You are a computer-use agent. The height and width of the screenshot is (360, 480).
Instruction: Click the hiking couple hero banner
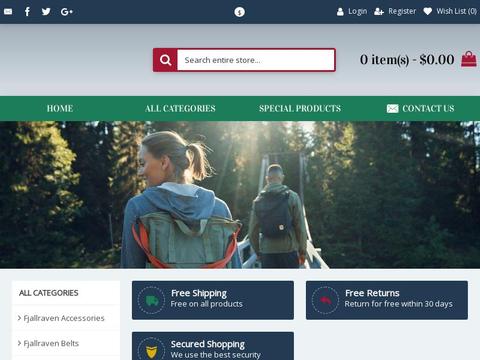click(x=240, y=195)
